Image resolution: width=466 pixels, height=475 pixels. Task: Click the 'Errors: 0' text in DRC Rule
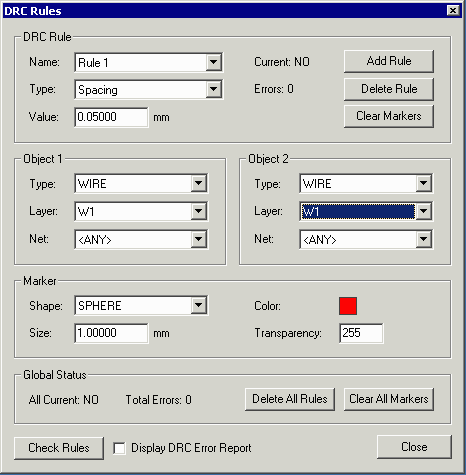[x=274, y=89]
